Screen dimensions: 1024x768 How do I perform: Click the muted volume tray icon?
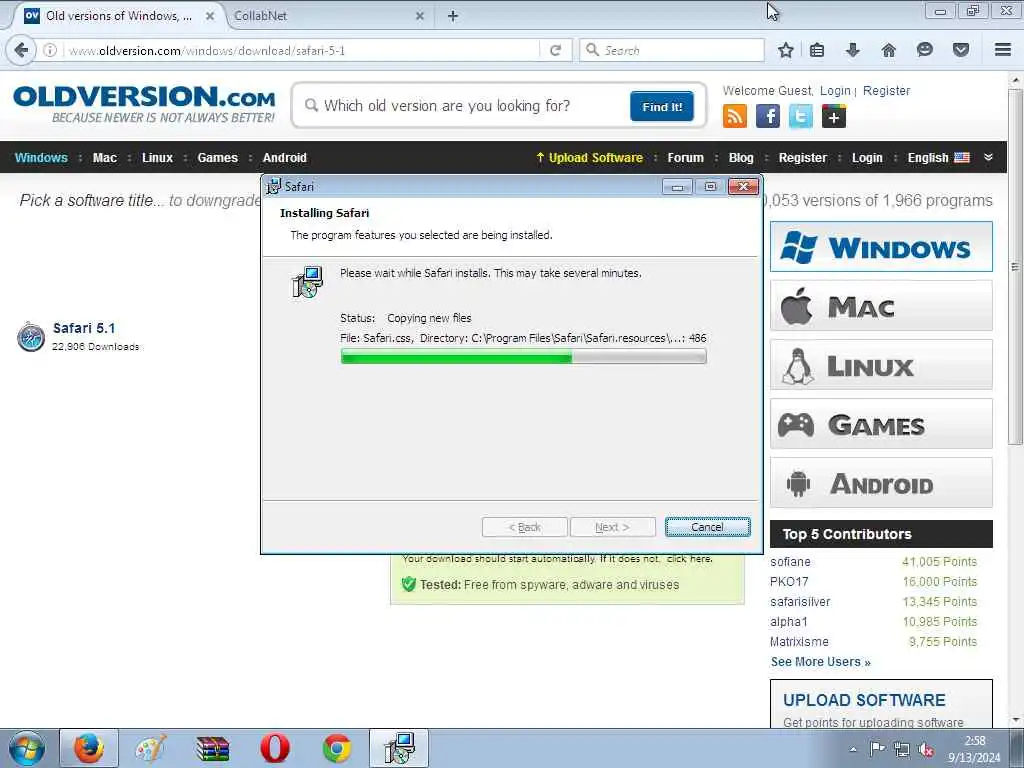pos(926,749)
